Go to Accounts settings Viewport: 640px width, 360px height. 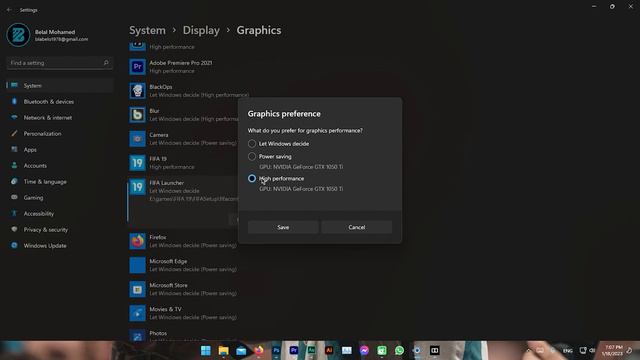click(x=60, y=165)
